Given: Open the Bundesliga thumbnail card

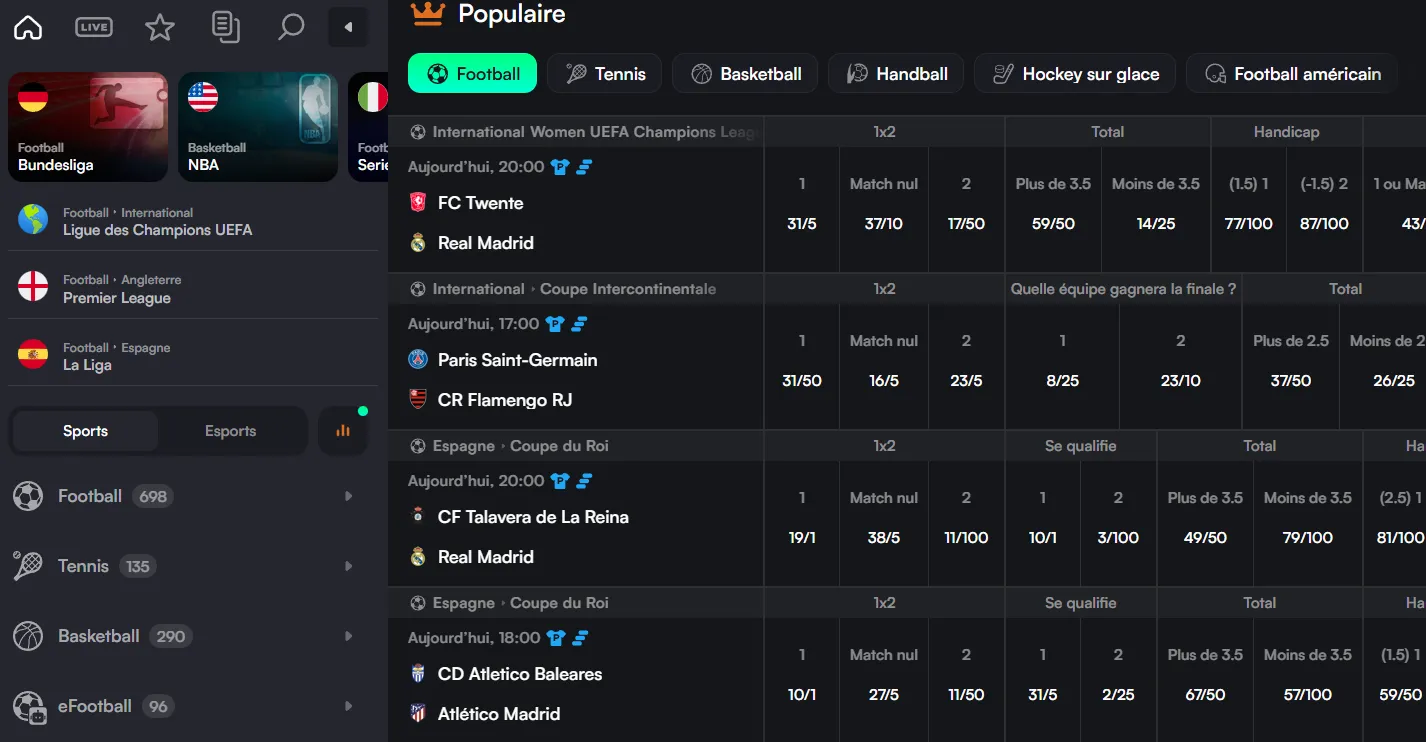Looking at the screenshot, I should click(88, 127).
